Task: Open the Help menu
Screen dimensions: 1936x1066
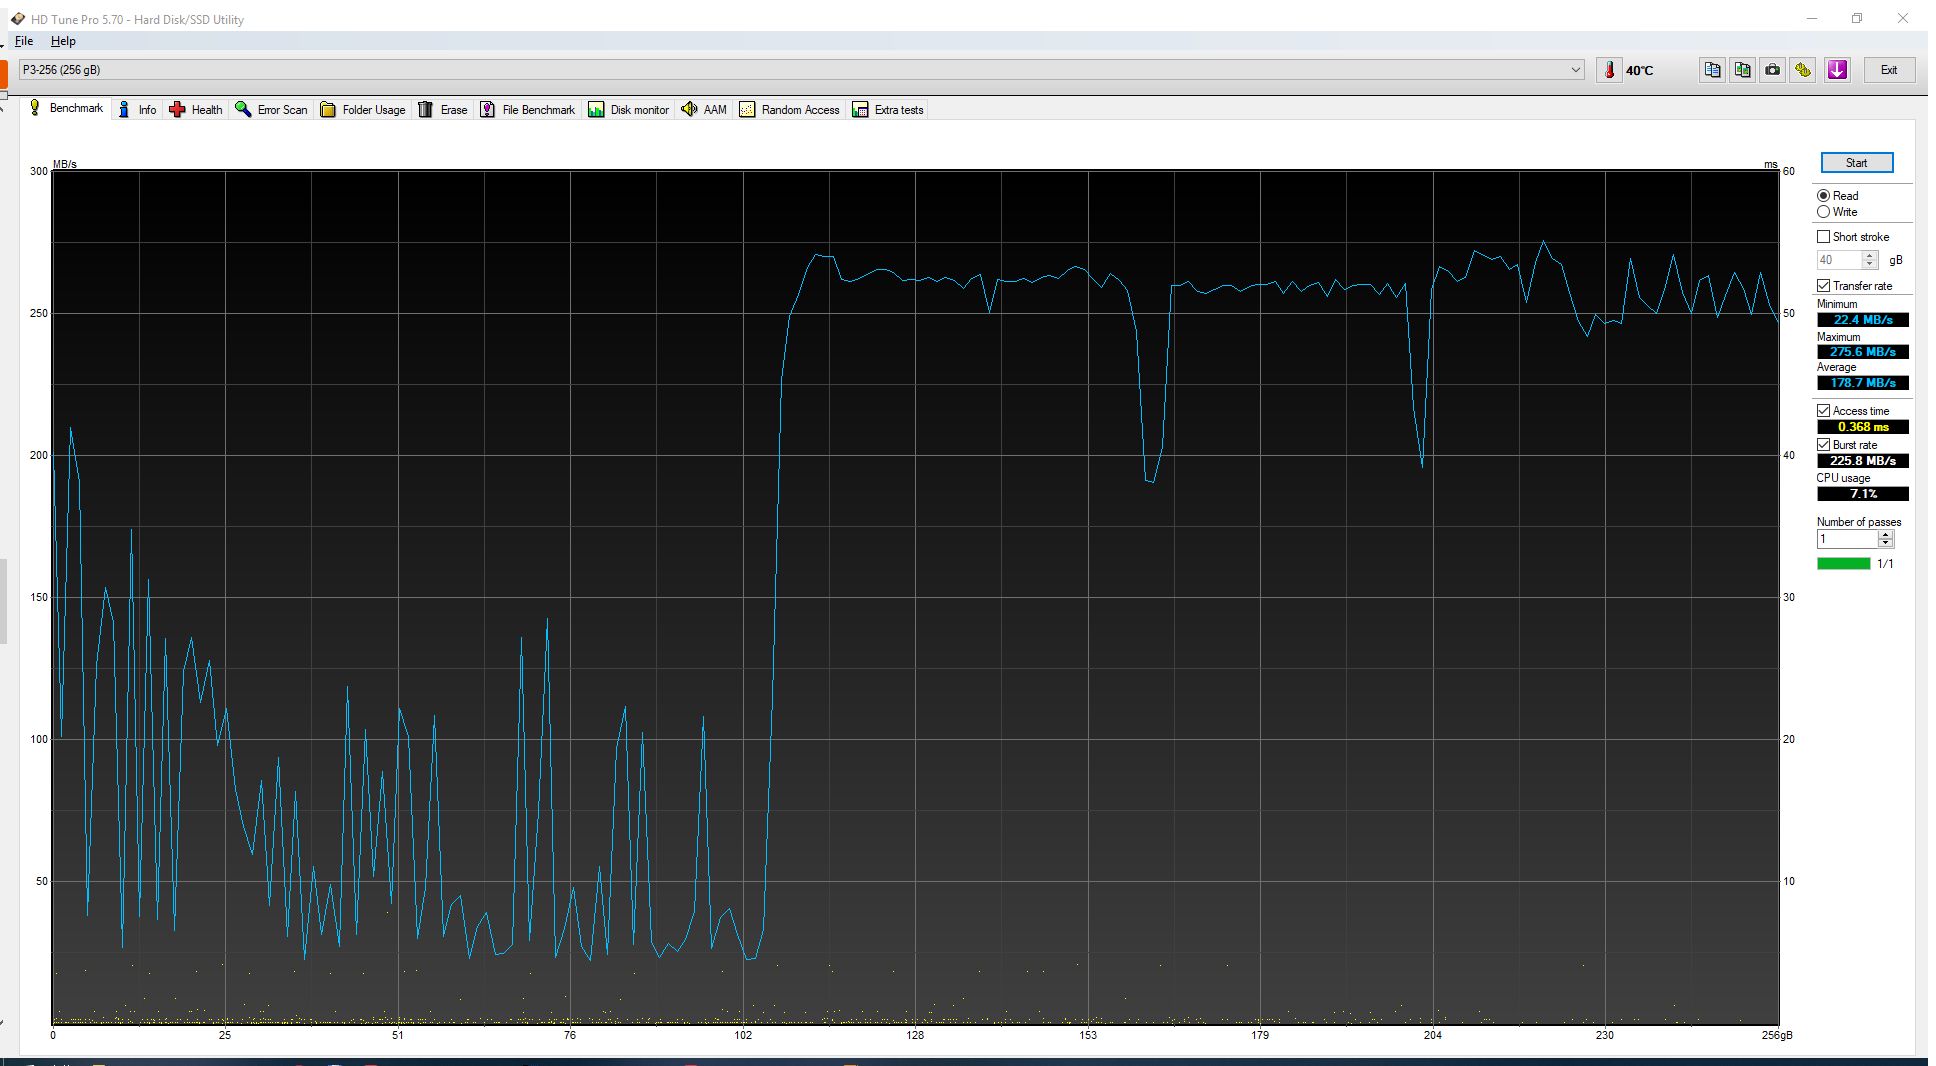Action: click(63, 41)
